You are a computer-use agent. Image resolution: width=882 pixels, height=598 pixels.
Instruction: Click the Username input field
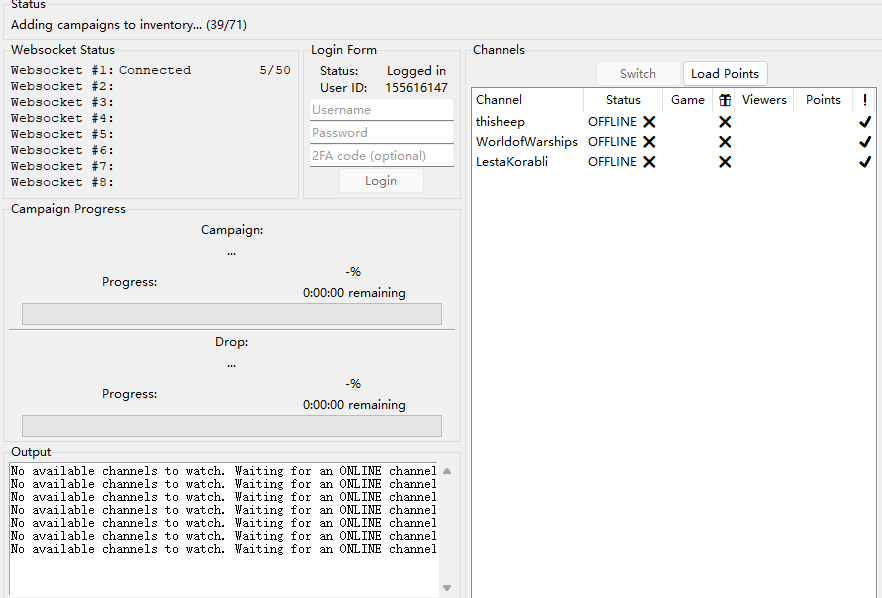(x=381, y=109)
